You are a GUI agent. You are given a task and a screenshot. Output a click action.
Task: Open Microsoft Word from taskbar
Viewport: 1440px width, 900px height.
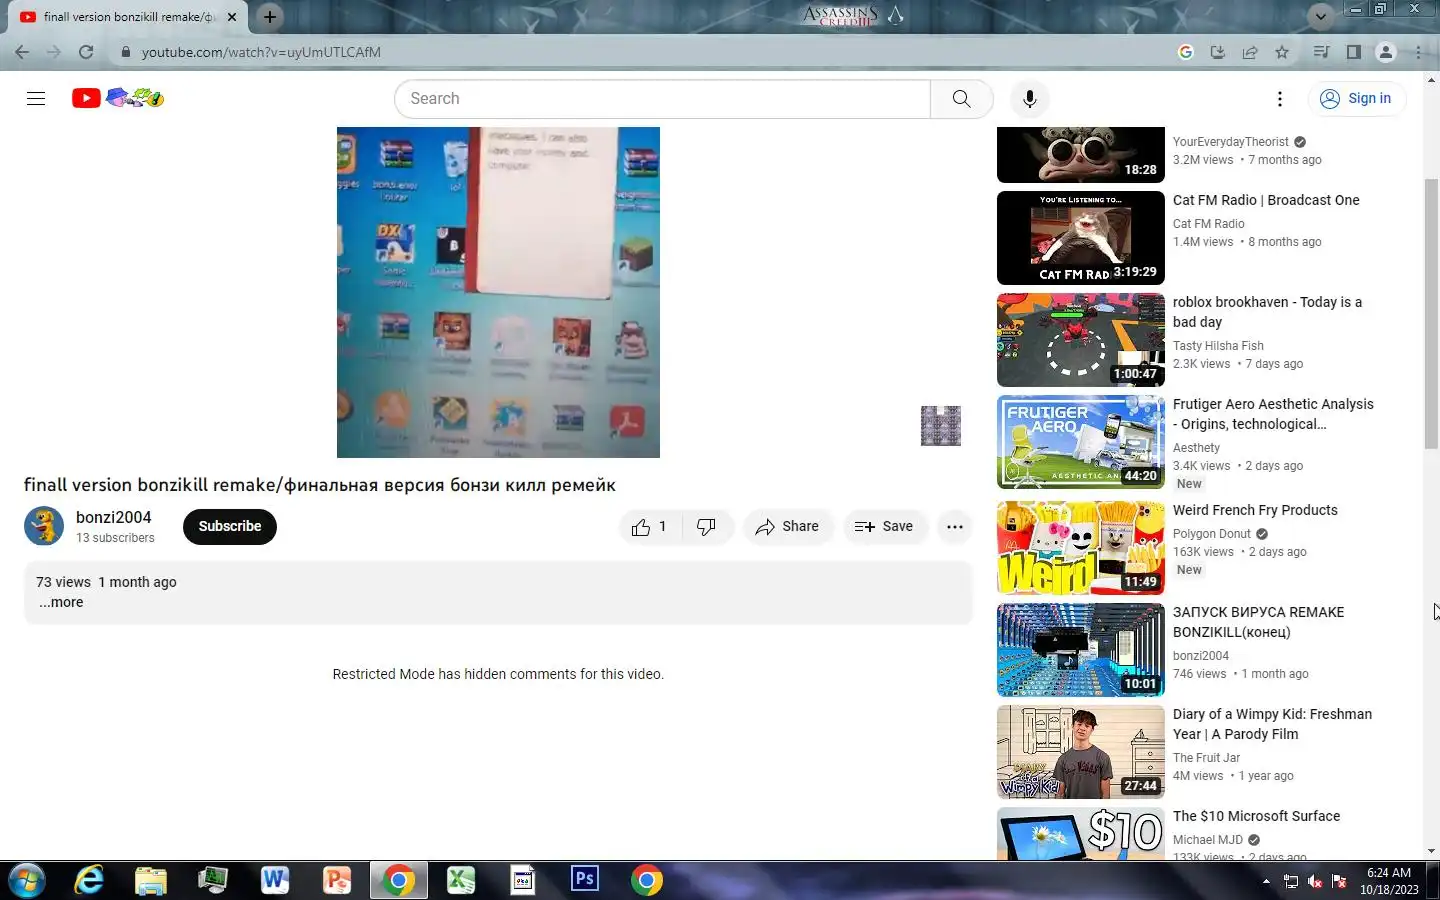[274, 880]
